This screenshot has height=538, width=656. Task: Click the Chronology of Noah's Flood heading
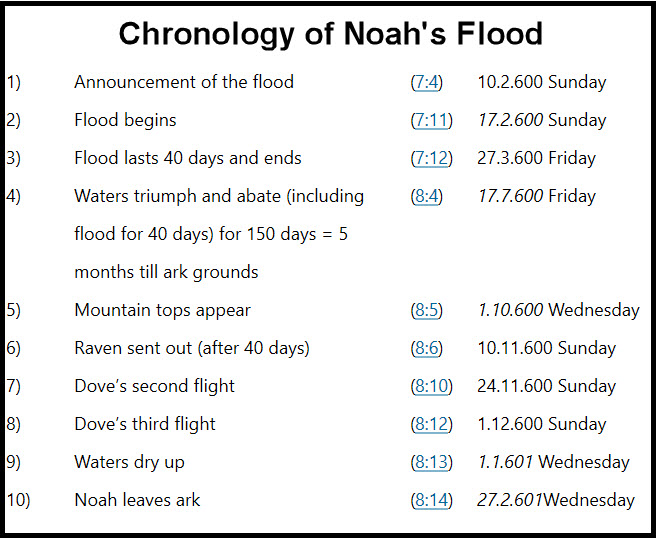click(x=330, y=34)
